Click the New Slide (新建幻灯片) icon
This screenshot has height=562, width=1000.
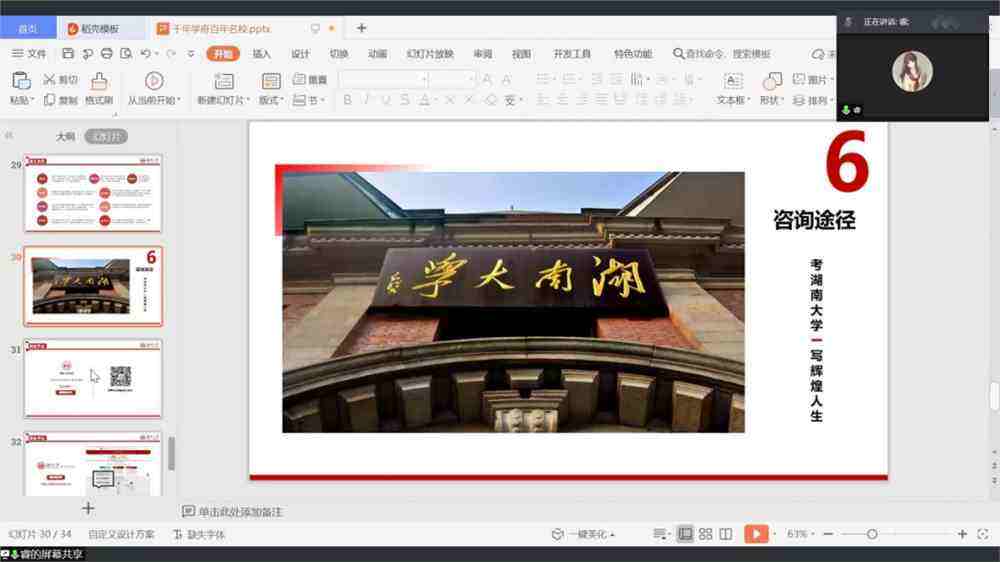coord(223,81)
